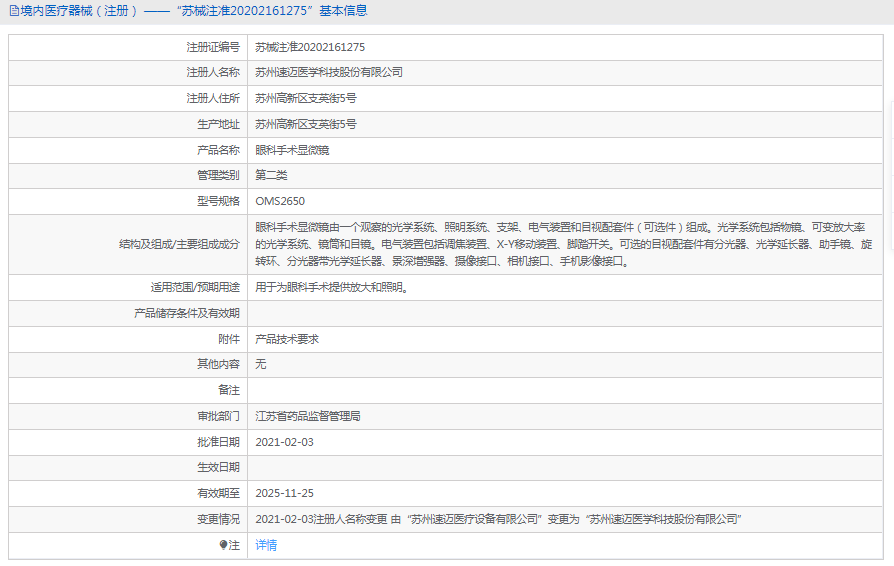Click the 批准日期 row label
Image resolution: width=894 pixels, height=566 pixels.
point(218,442)
